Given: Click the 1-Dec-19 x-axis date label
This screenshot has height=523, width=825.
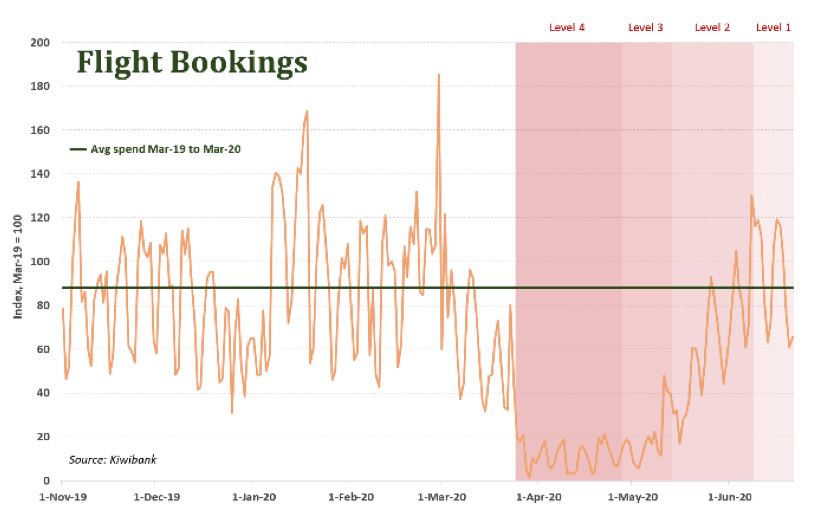Looking at the screenshot, I should (157, 496).
